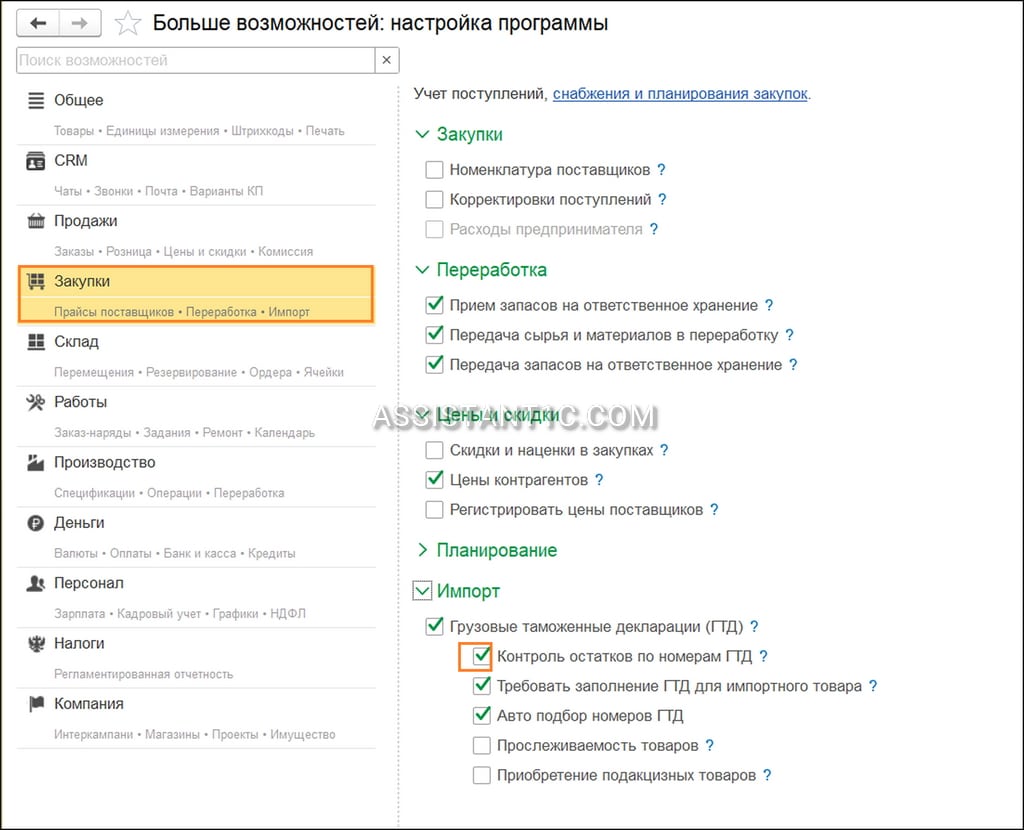
Task: Collapse the Импорт group chevron
Action: tap(423, 591)
